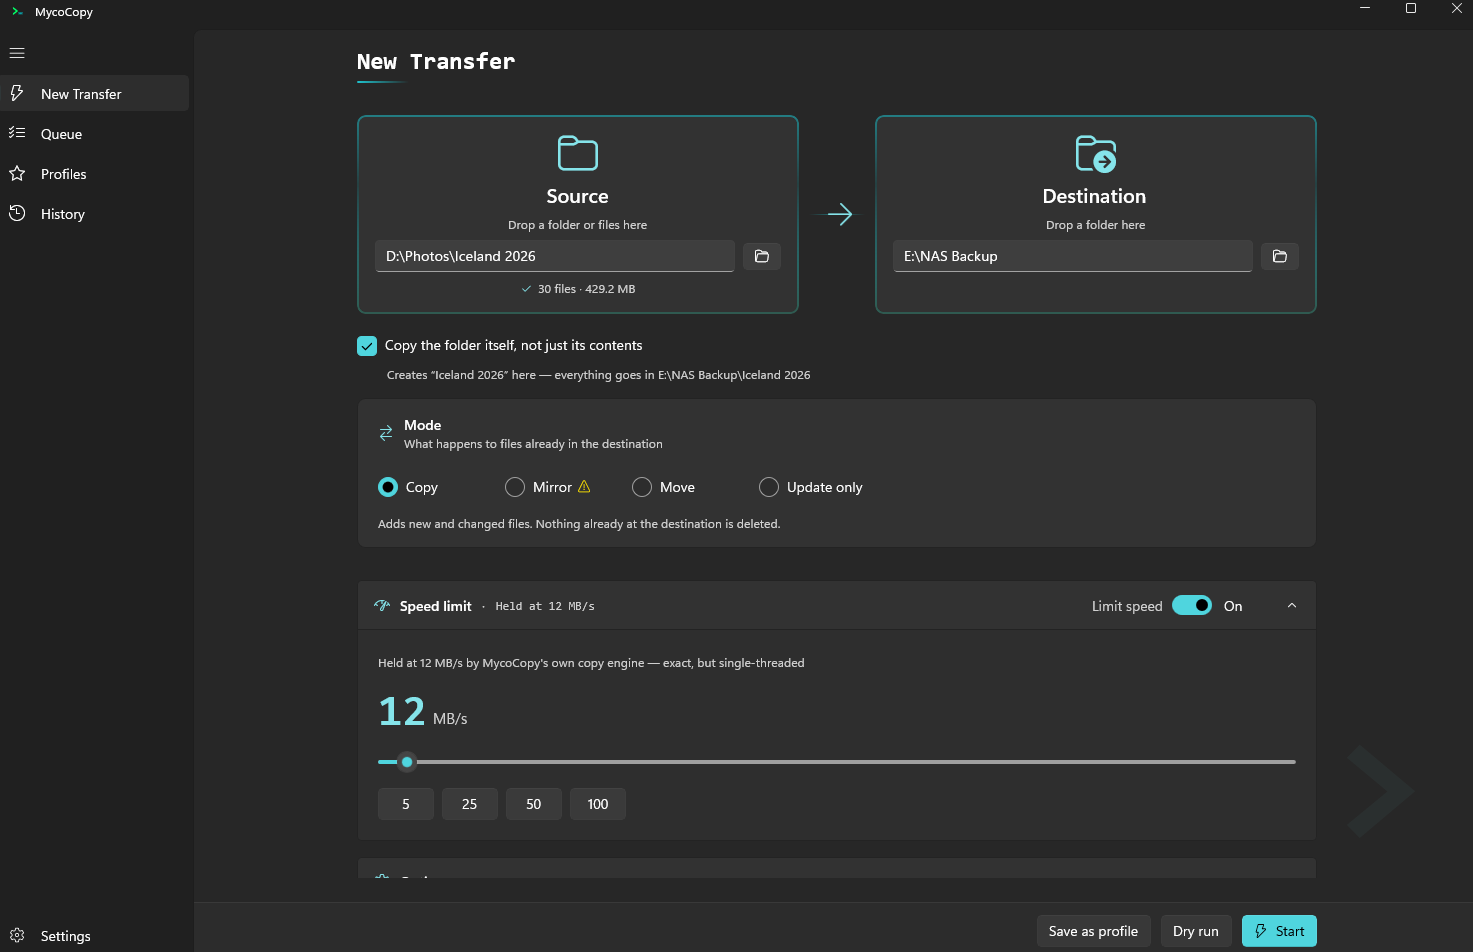Click 'Adds new and changed files' description
The width and height of the screenshot is (1473, 952).
pos(579,524)
